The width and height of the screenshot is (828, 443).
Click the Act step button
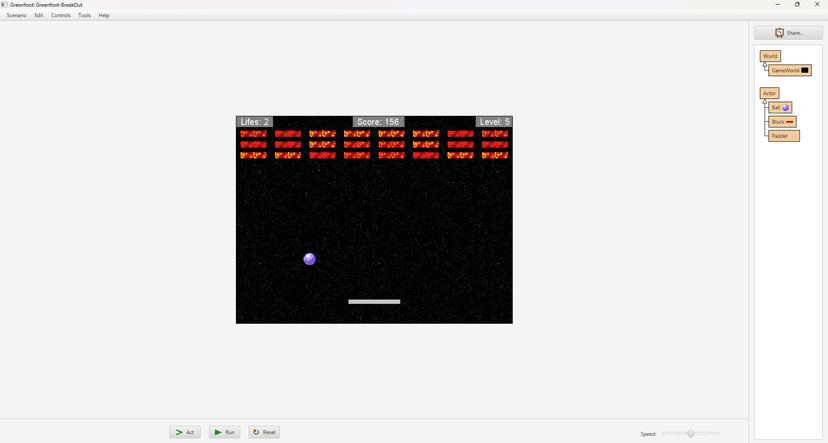pyautogui.click(x=185, y=432)
